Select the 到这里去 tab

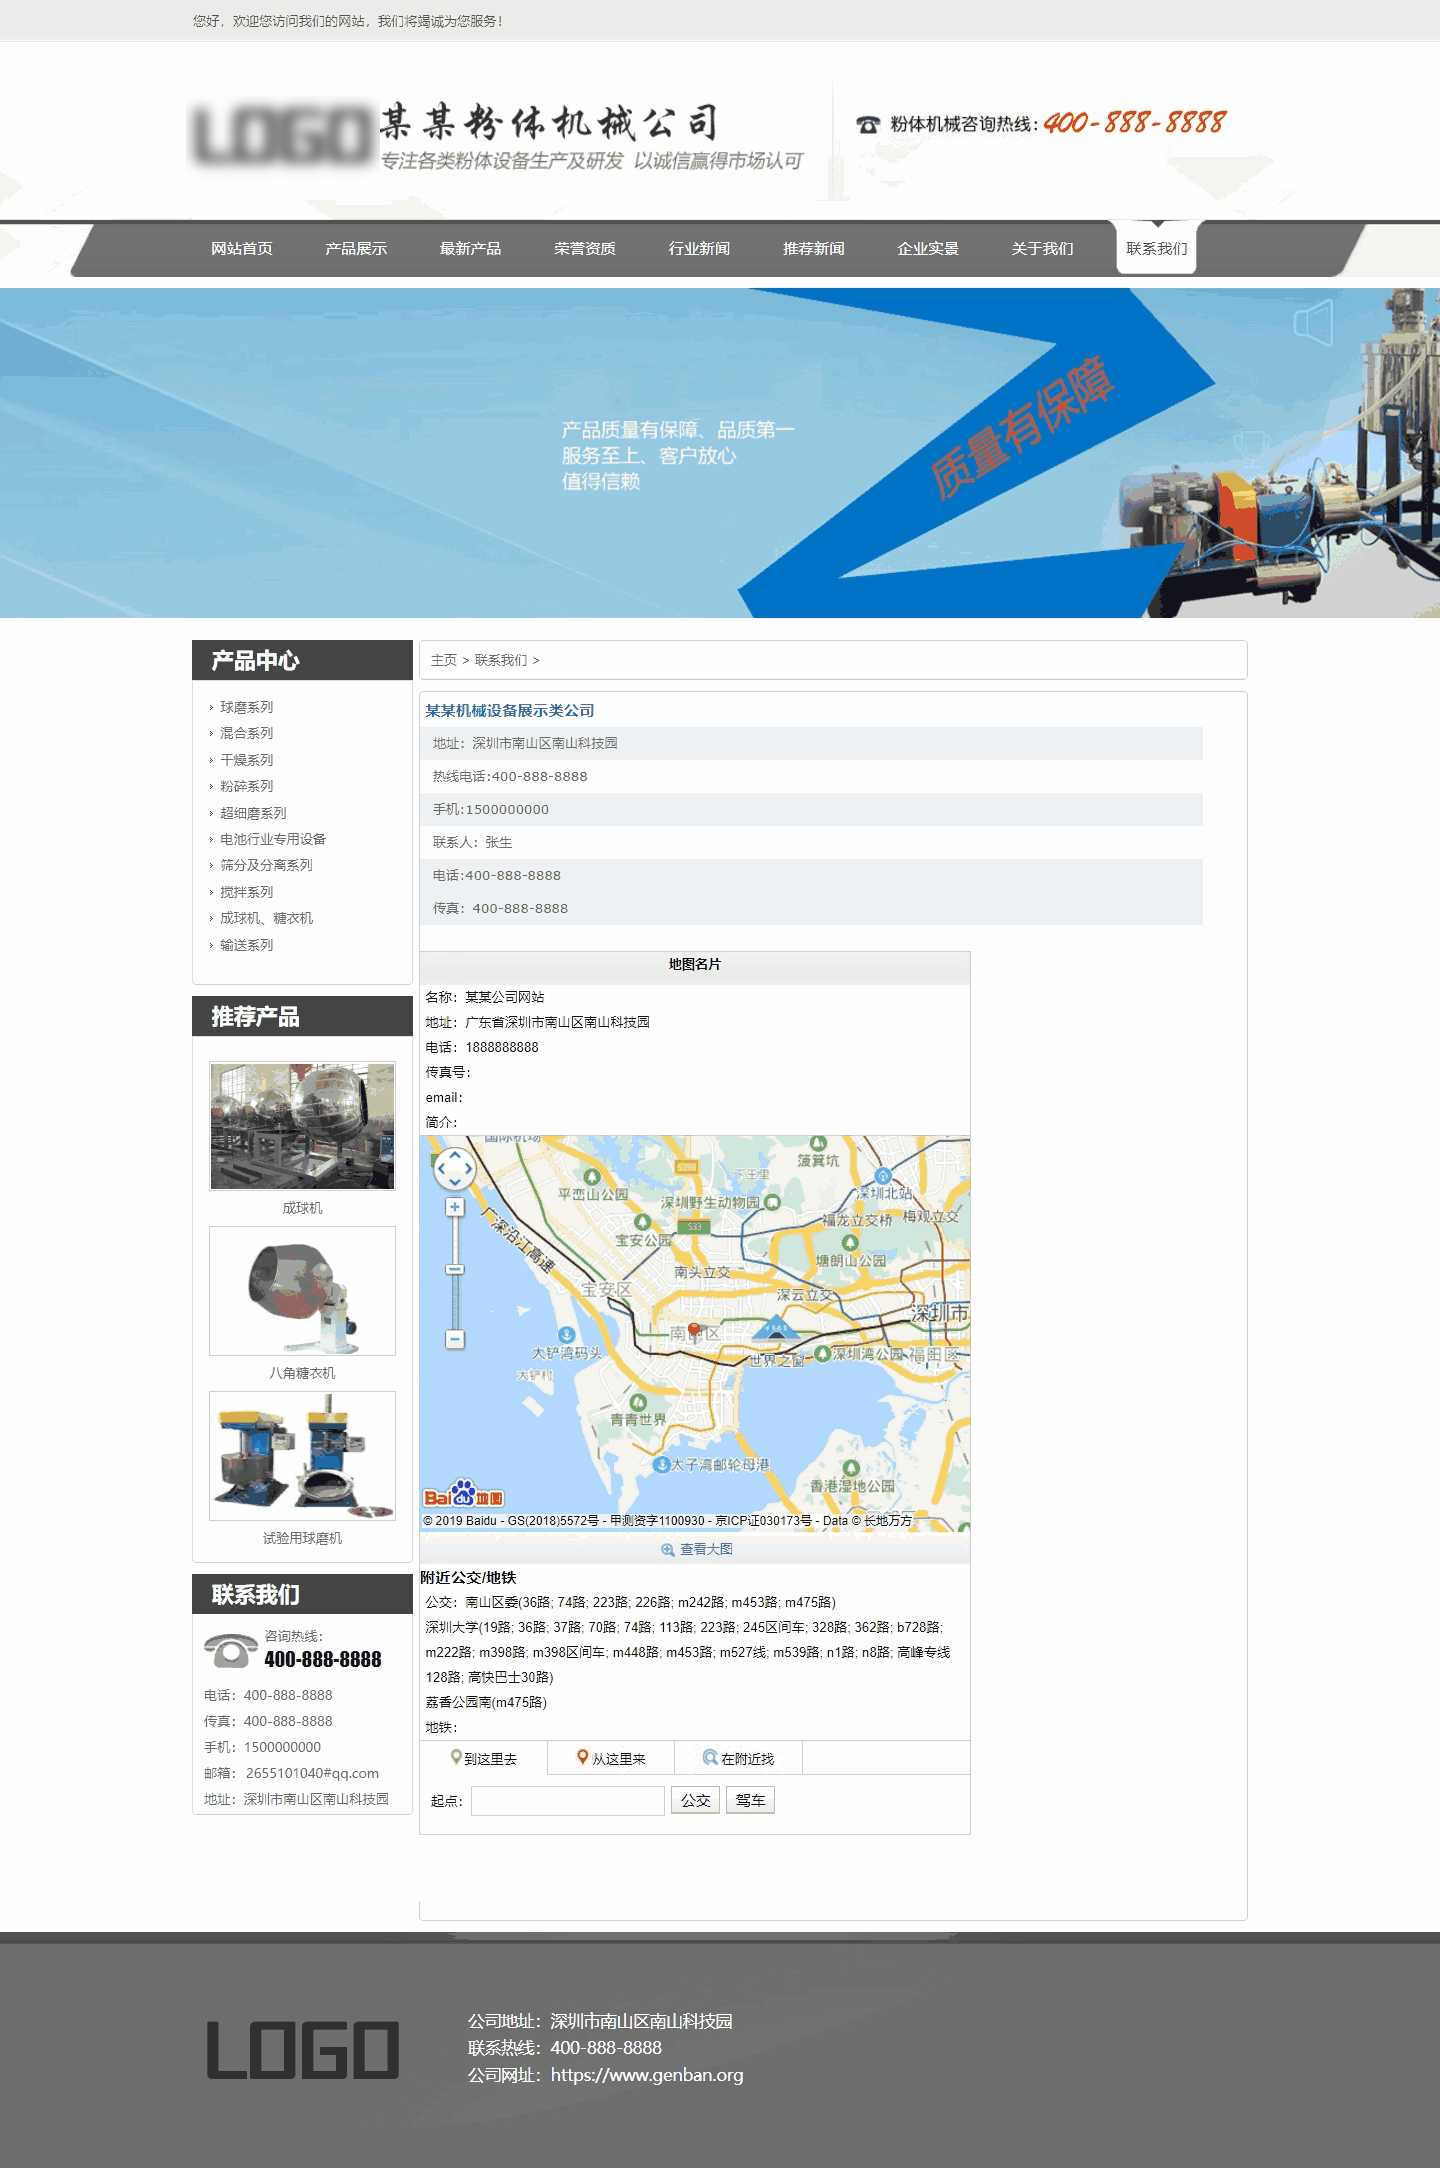[484, 1758]
